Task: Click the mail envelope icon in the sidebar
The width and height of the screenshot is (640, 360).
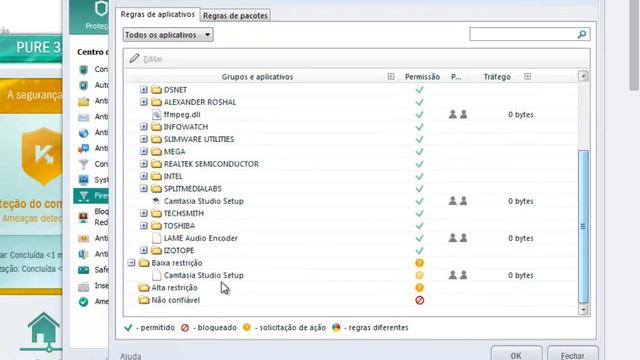Action: (x=83, y=118)
